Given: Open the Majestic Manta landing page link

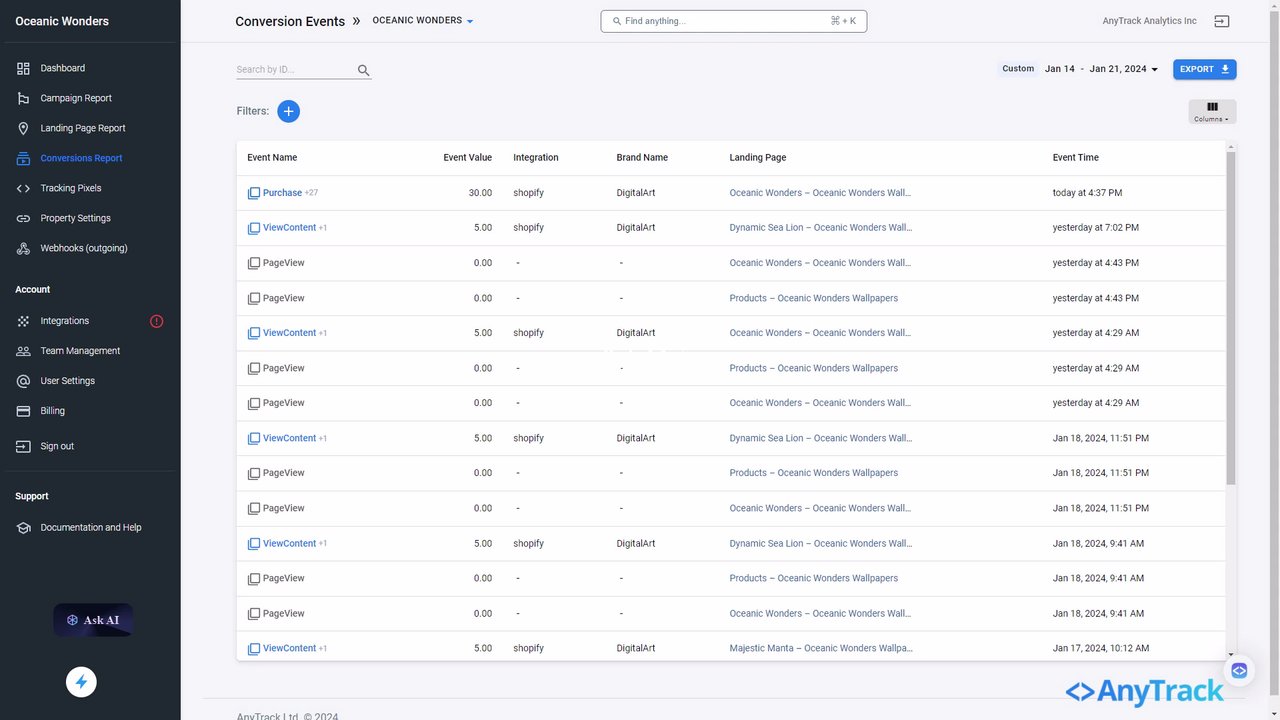Looking at the screenshot, I should click(x=820, y=648).
